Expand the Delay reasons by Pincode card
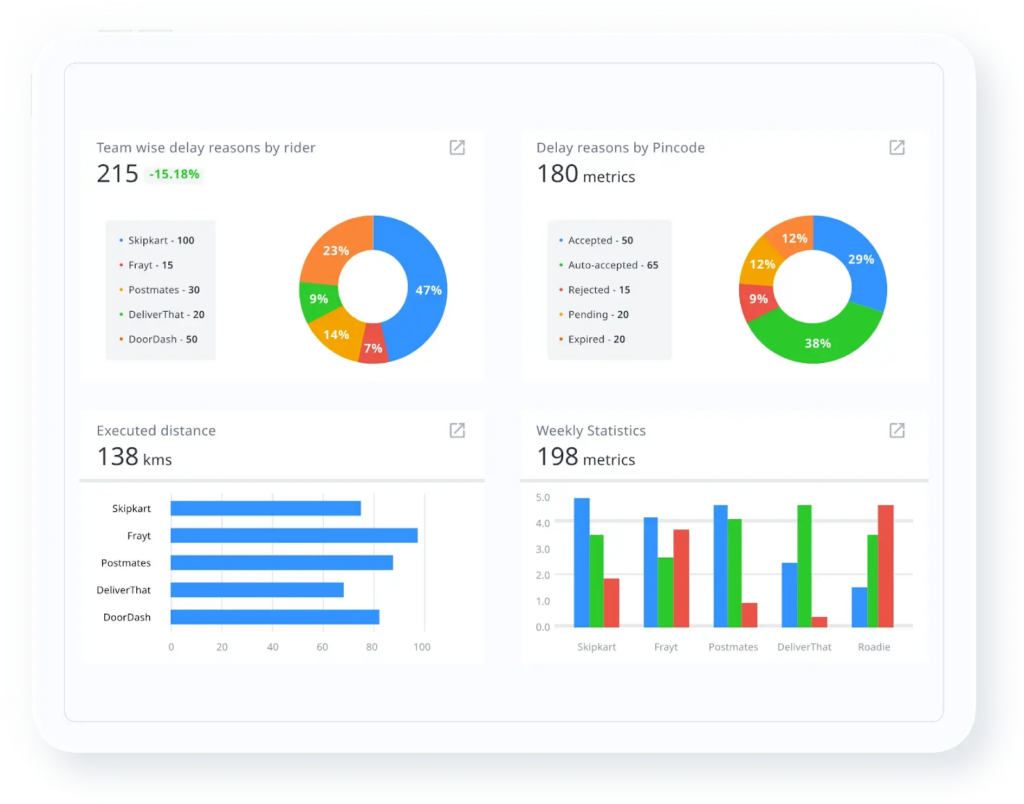 897,147
